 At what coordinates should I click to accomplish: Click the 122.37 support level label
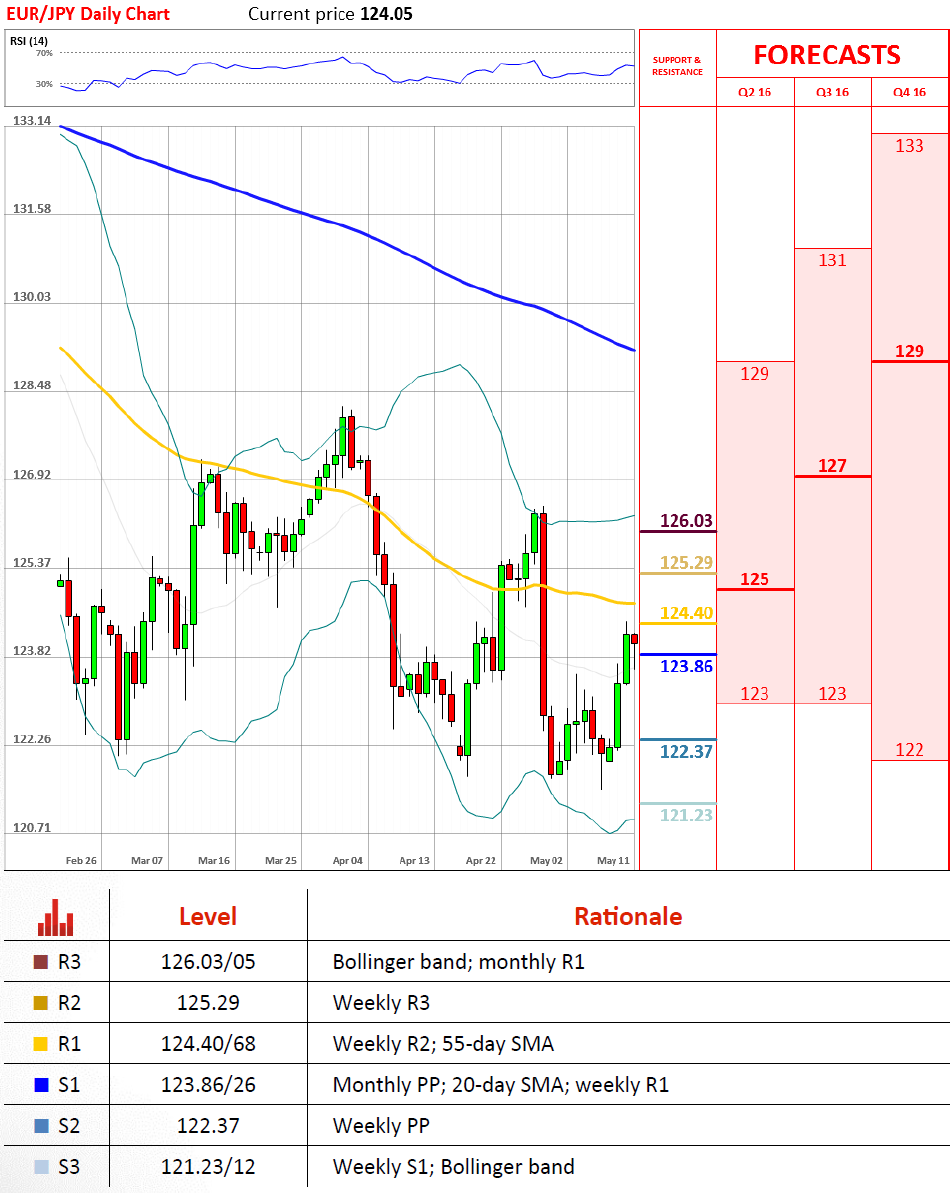[x=686, y=752]
